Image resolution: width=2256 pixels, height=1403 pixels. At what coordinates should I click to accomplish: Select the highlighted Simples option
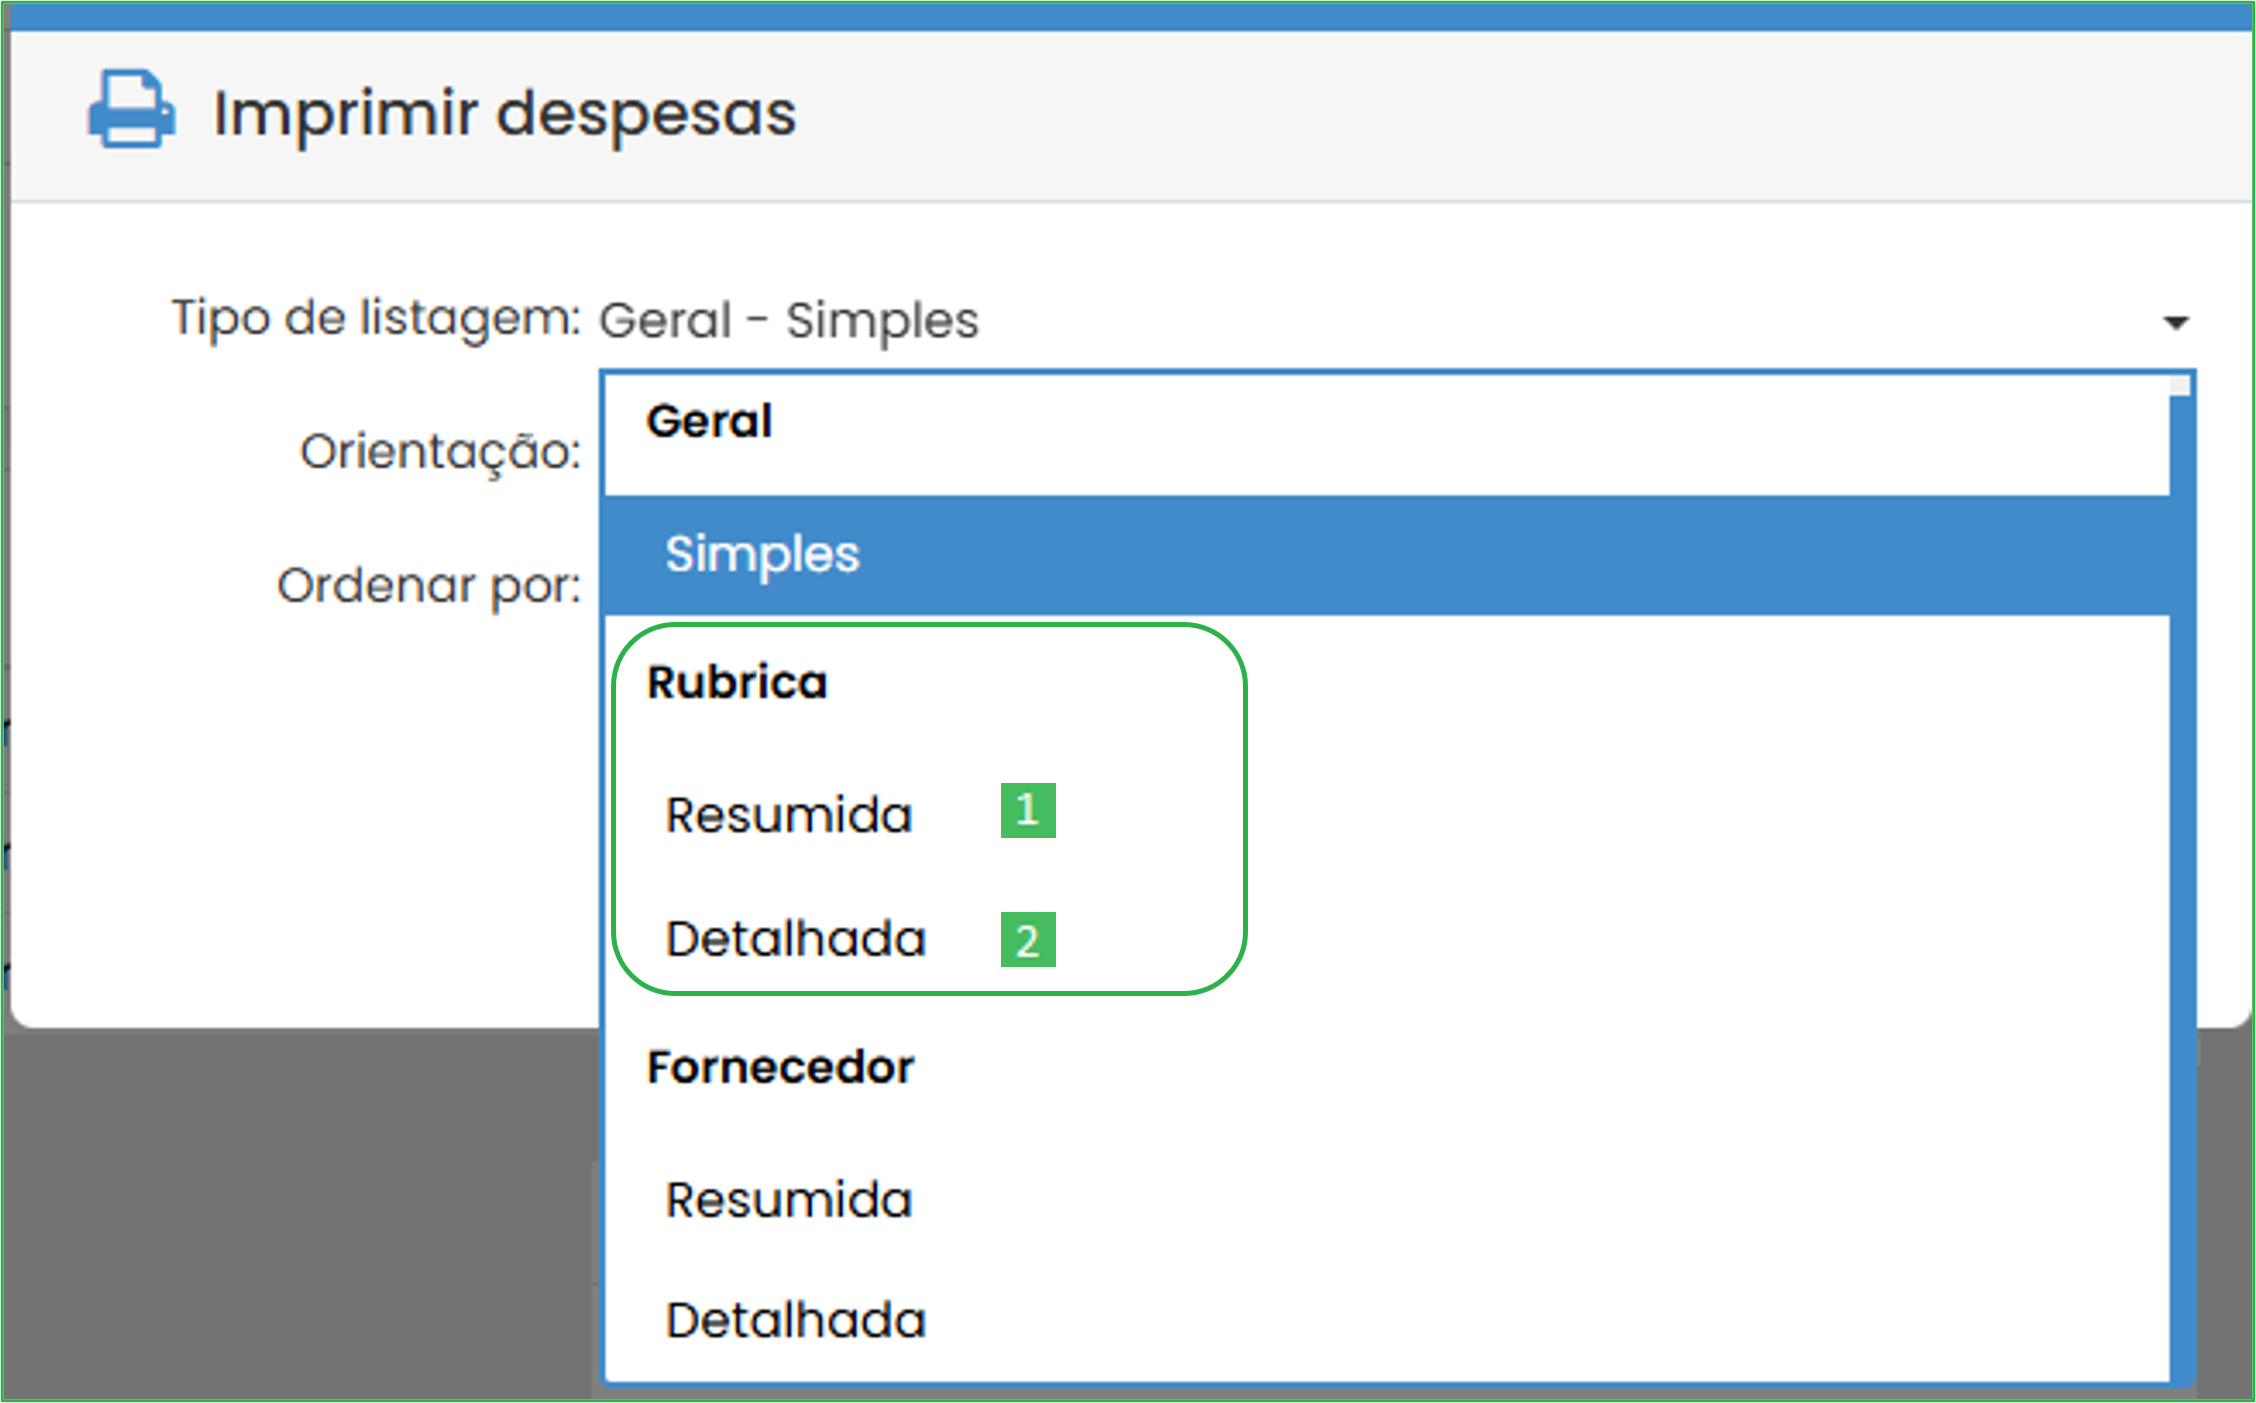click(1386, 555)
